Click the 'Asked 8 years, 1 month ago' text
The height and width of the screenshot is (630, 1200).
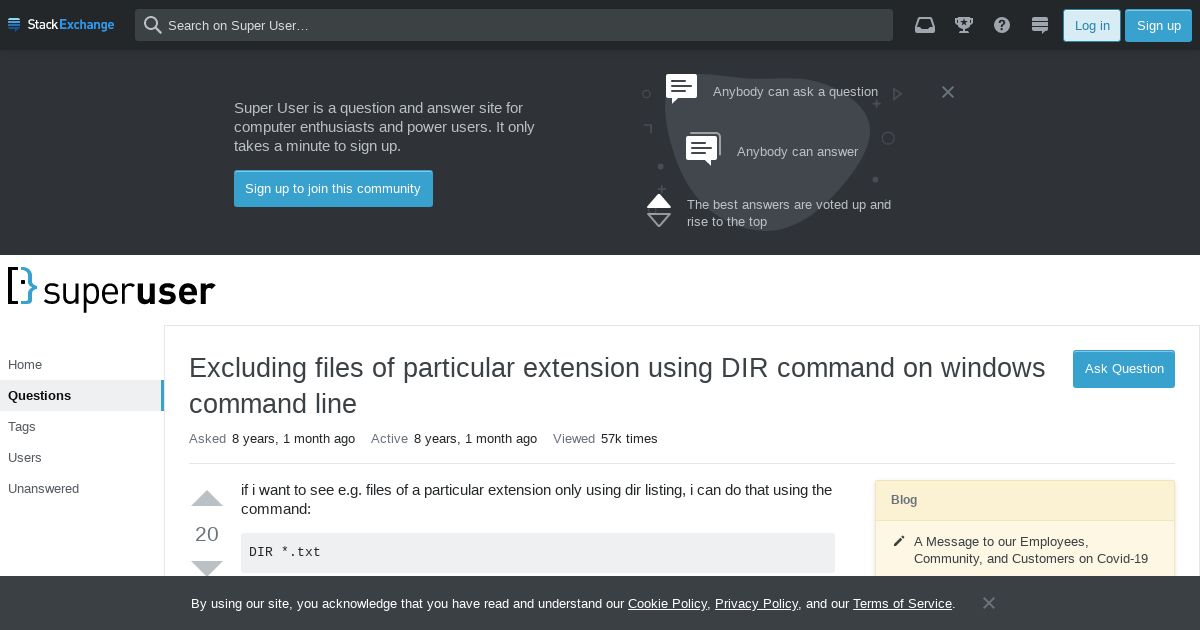click(272, 439)
